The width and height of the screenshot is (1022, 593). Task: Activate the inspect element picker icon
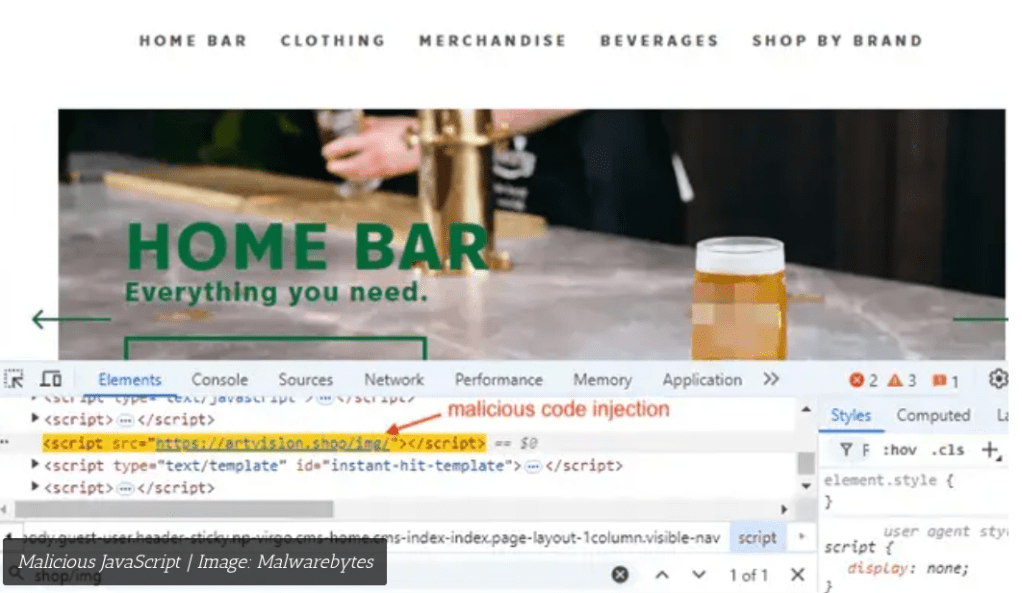pos(14,379)
